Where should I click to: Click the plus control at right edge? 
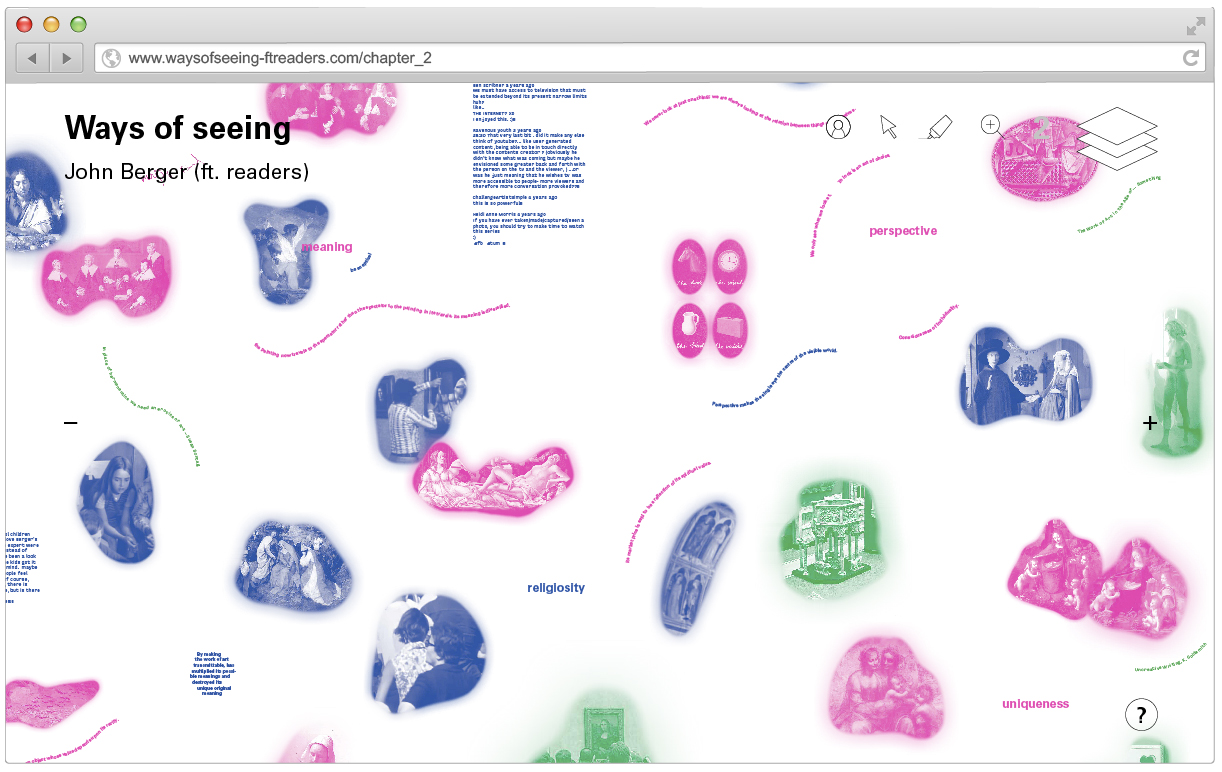(x=1150, y=423)
